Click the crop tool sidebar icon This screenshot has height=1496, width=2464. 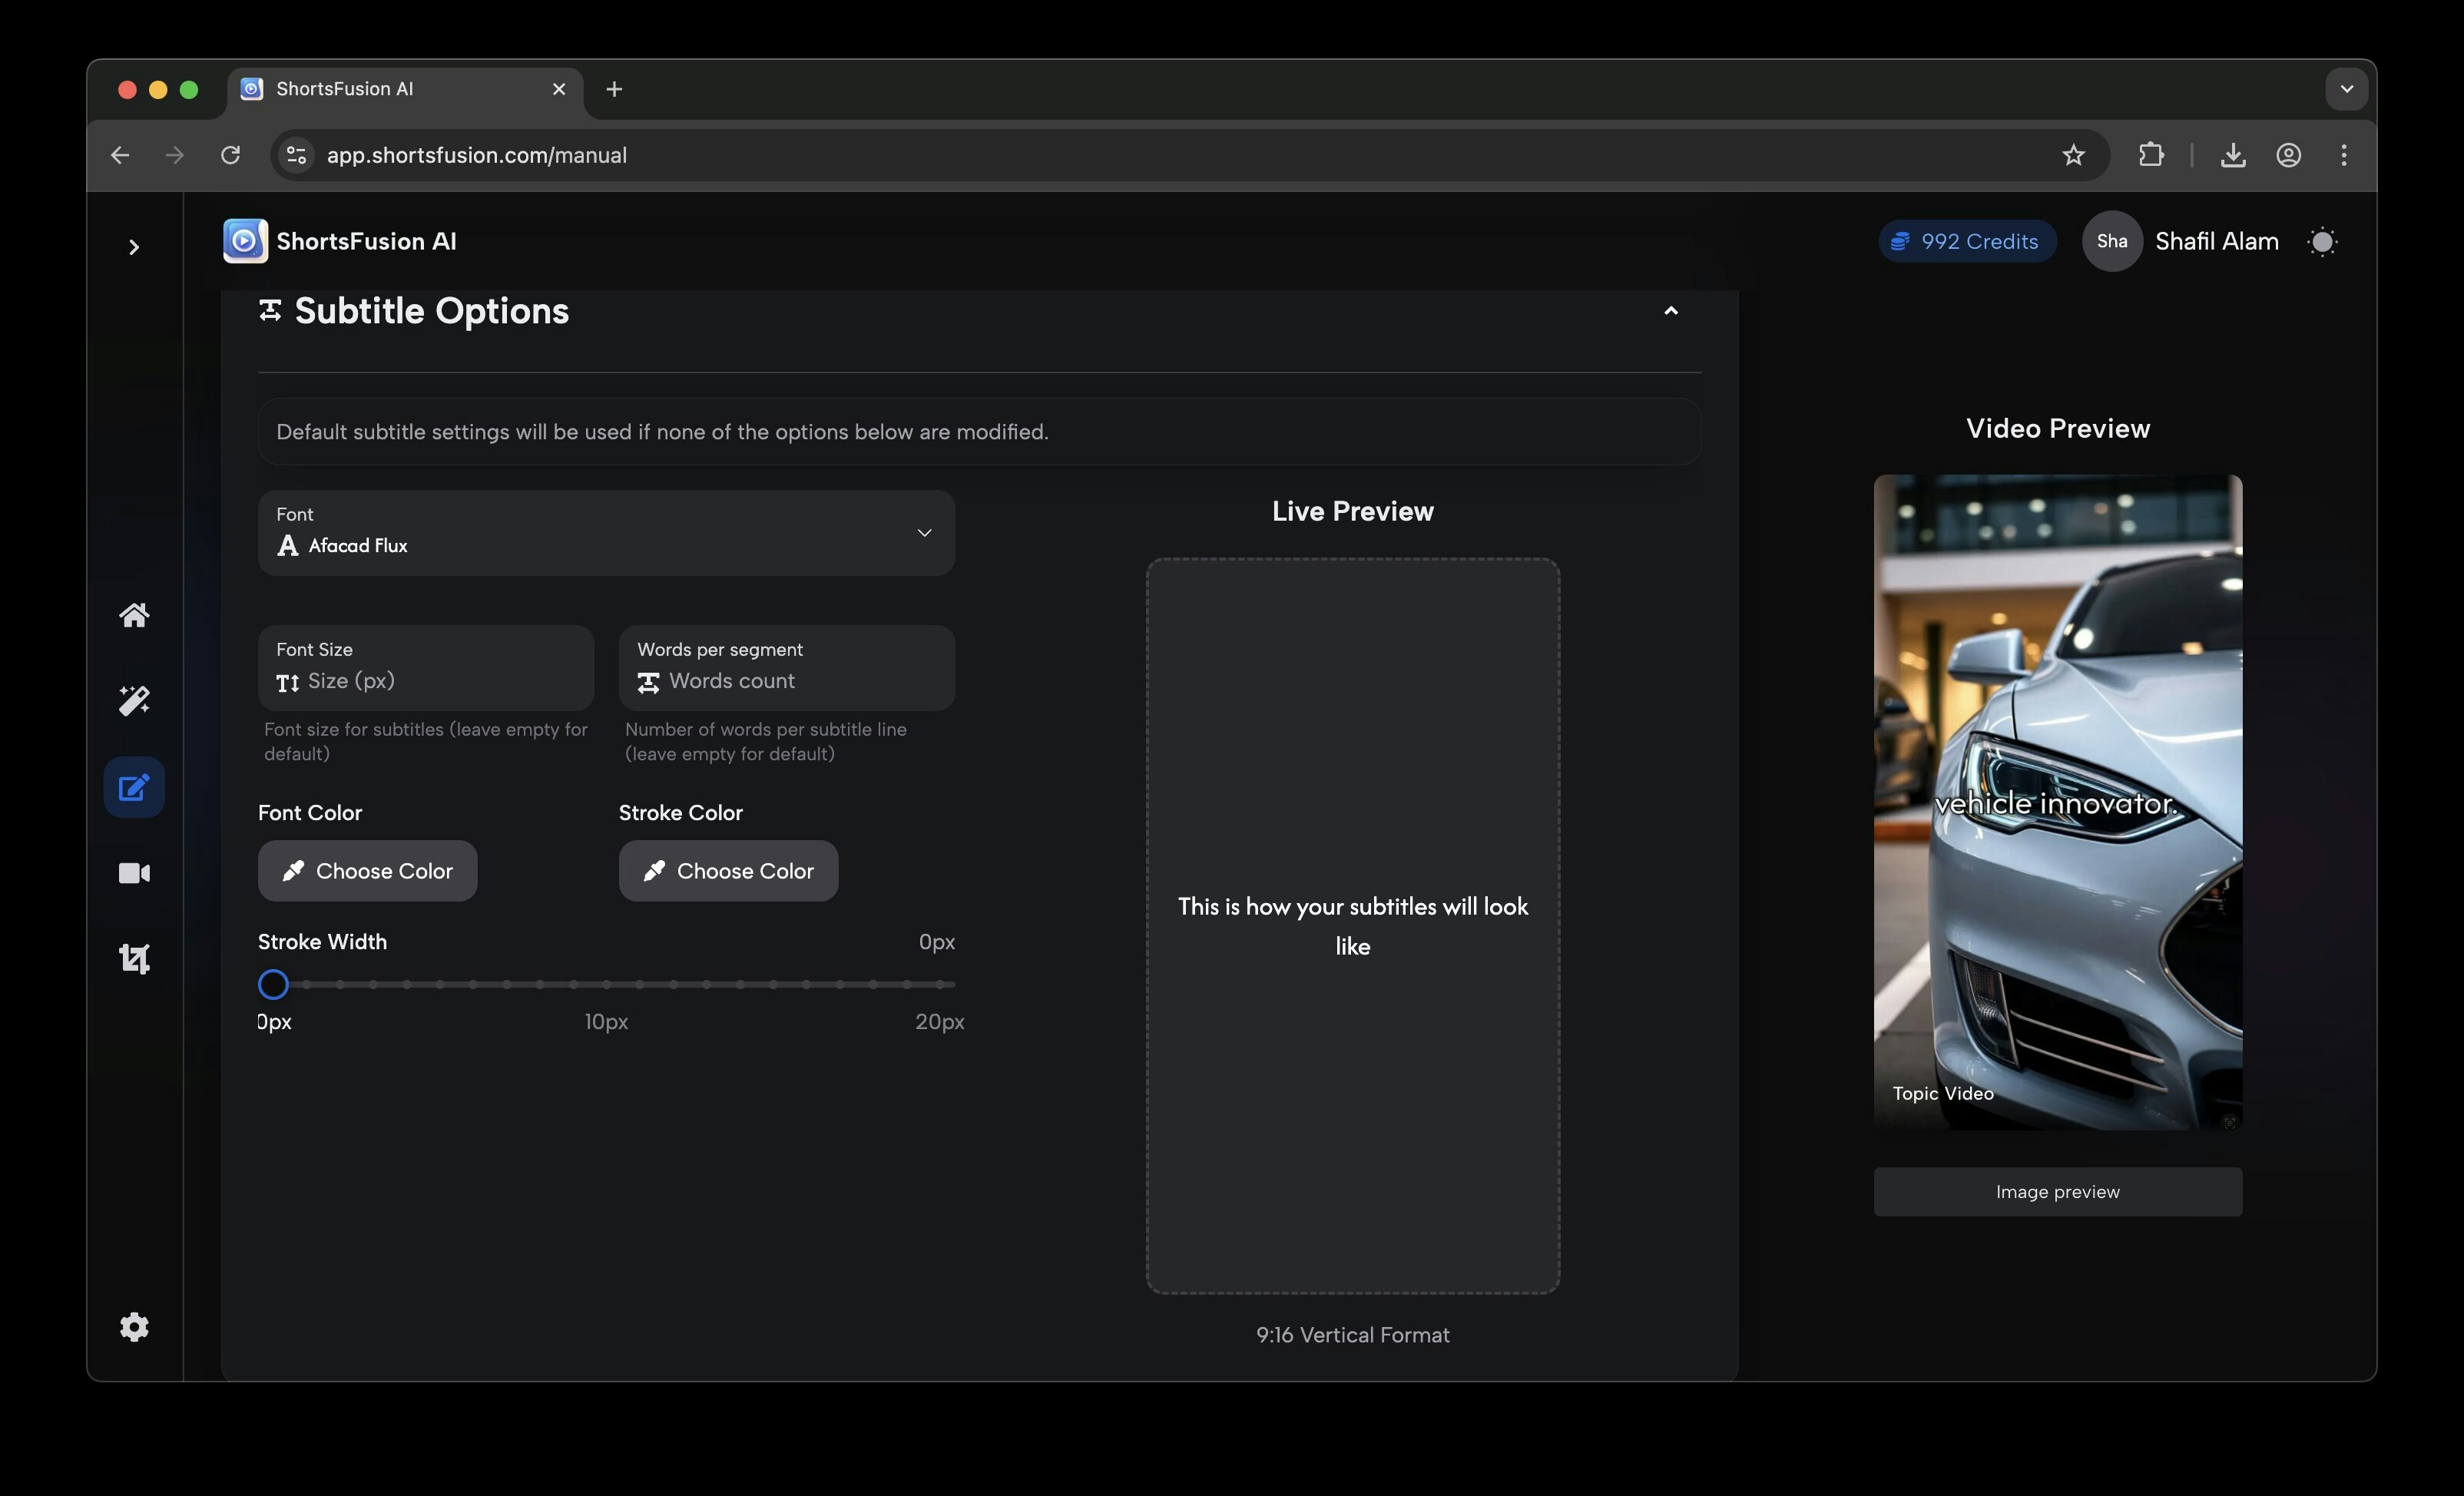click(x=134, y=959)
